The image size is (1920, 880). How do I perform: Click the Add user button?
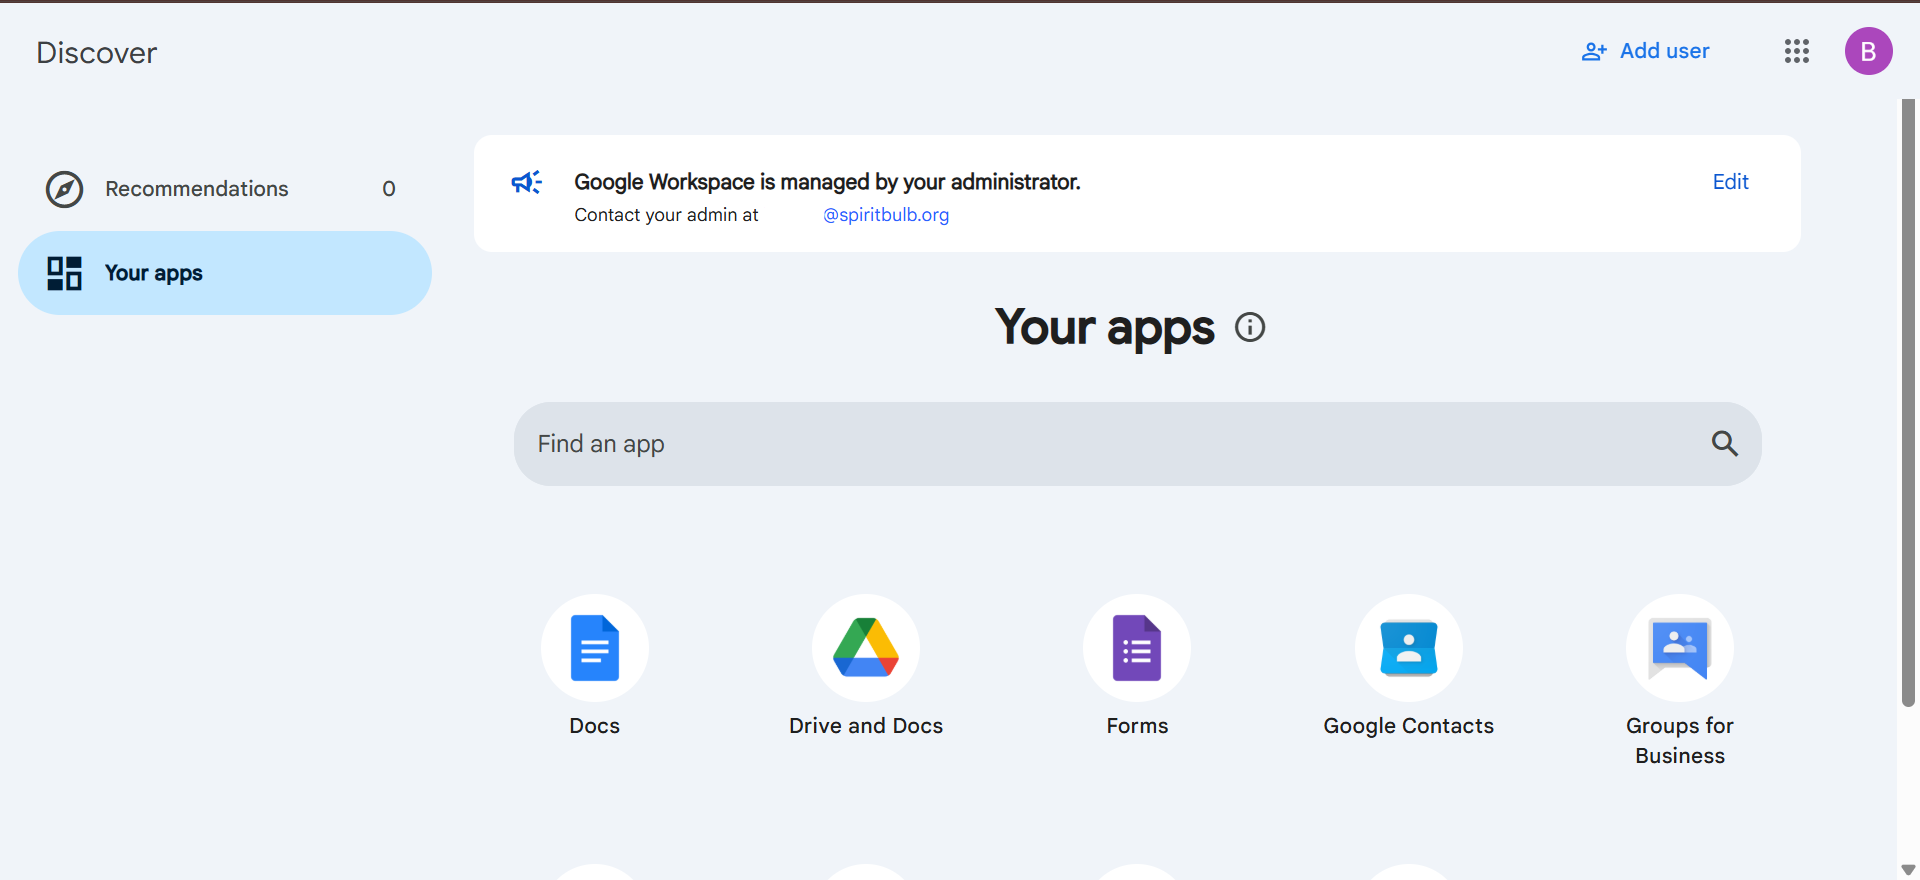coord(1645,51)
